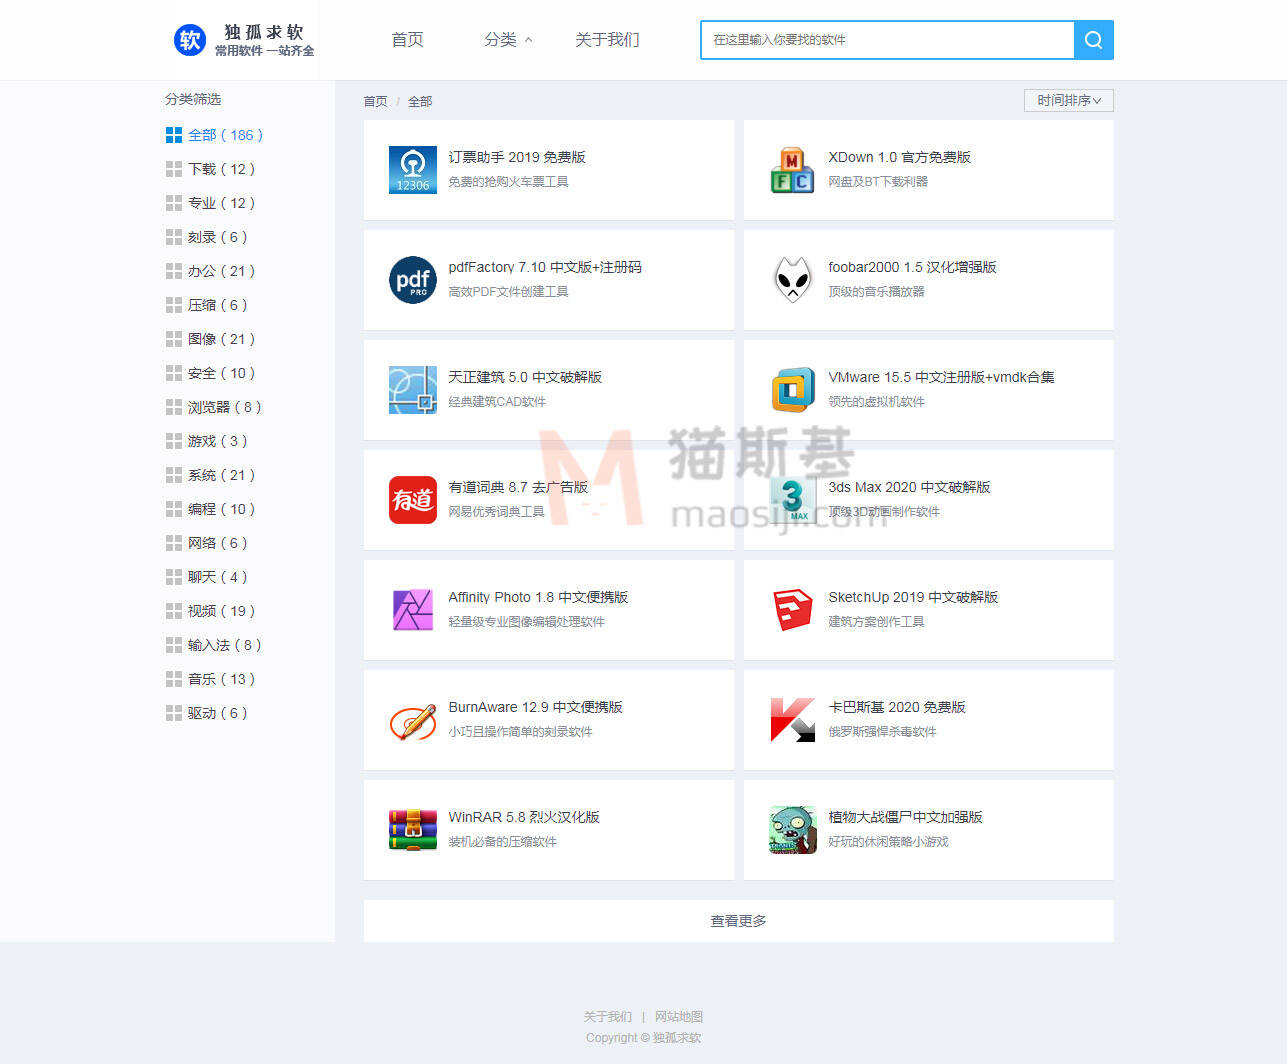
Task: Click the Copyright © 独孤求软 footer text
Action: (644, 1038)
